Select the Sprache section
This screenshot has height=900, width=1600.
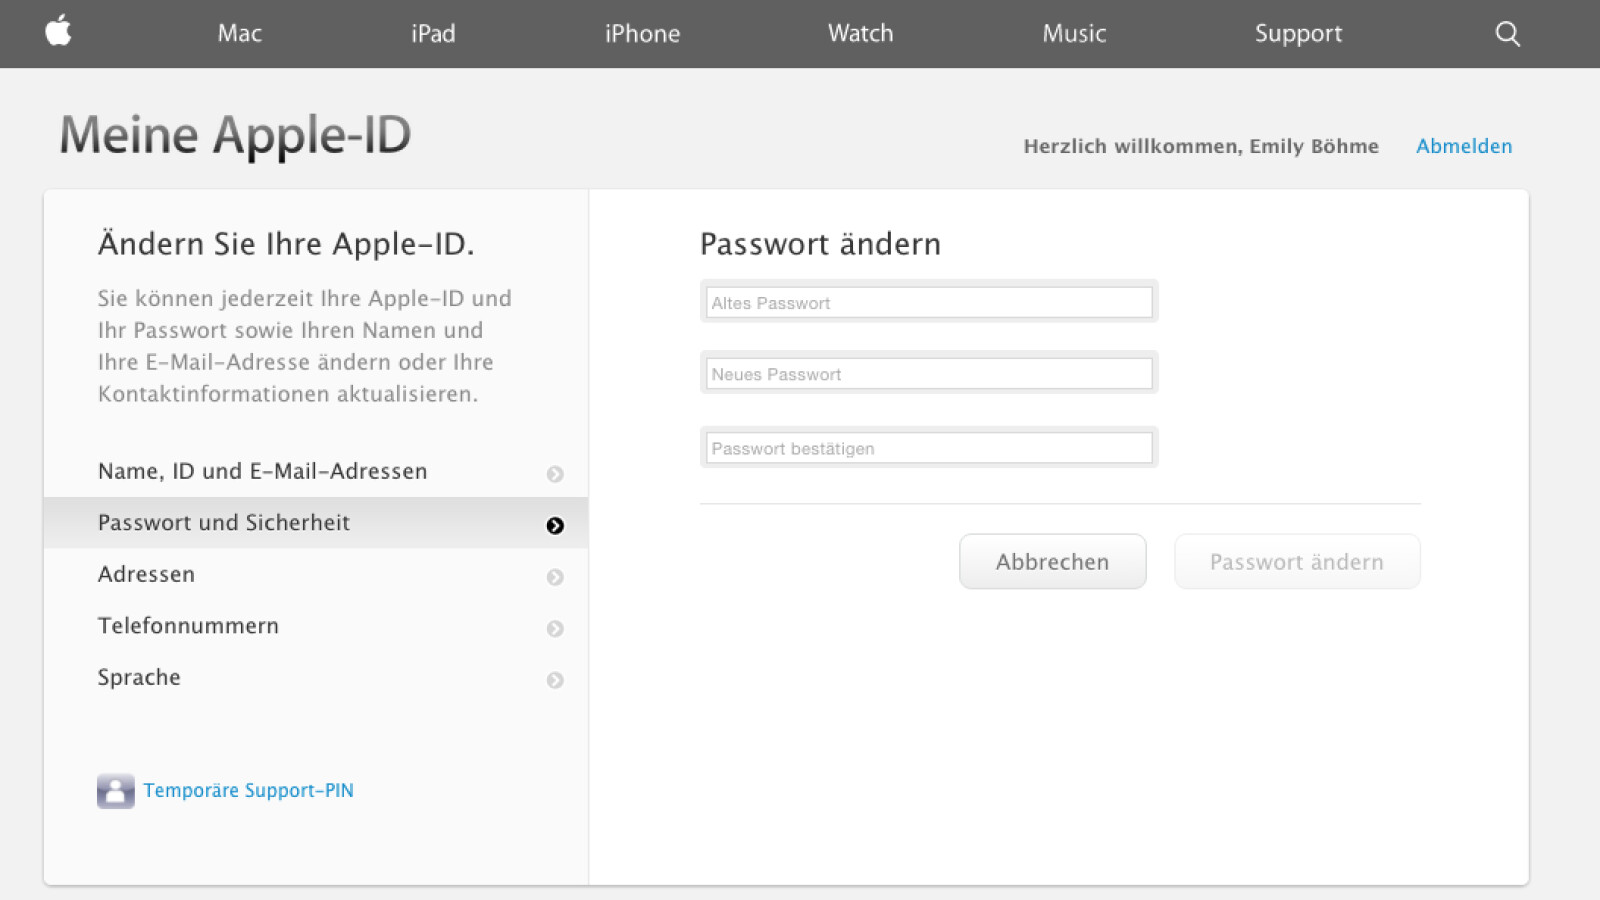316,677
